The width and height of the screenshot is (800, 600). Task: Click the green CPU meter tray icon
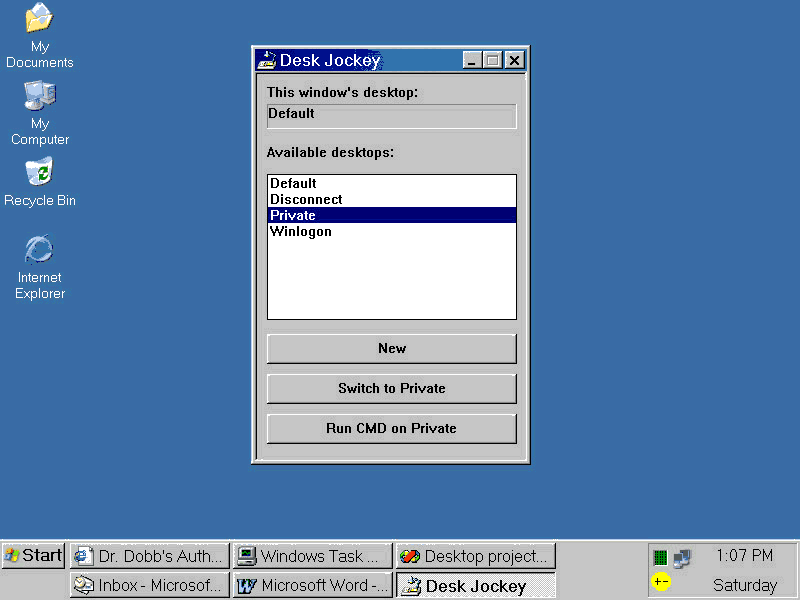660,558
